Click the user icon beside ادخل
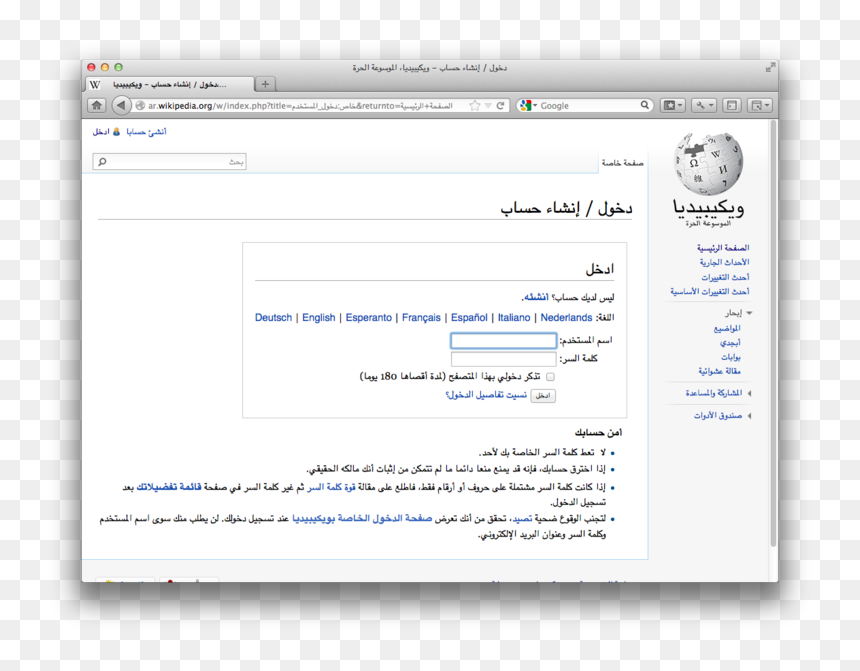The width and height of the screenshot is (860, 671). coord(116,132)
